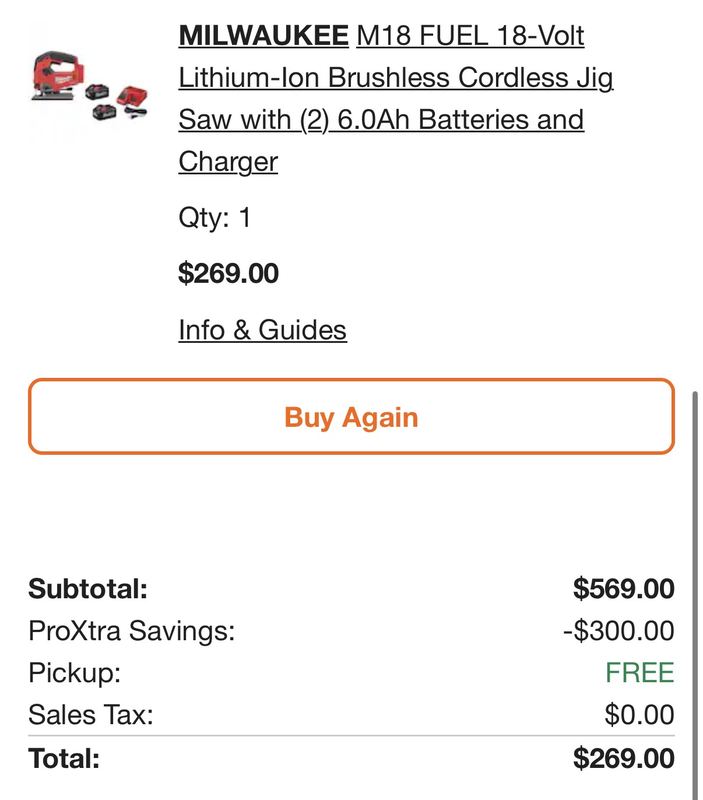Select the $0.00 sales tax amount
The height and width of the screenshot is (800, 703).
click(x=639, y=714)
